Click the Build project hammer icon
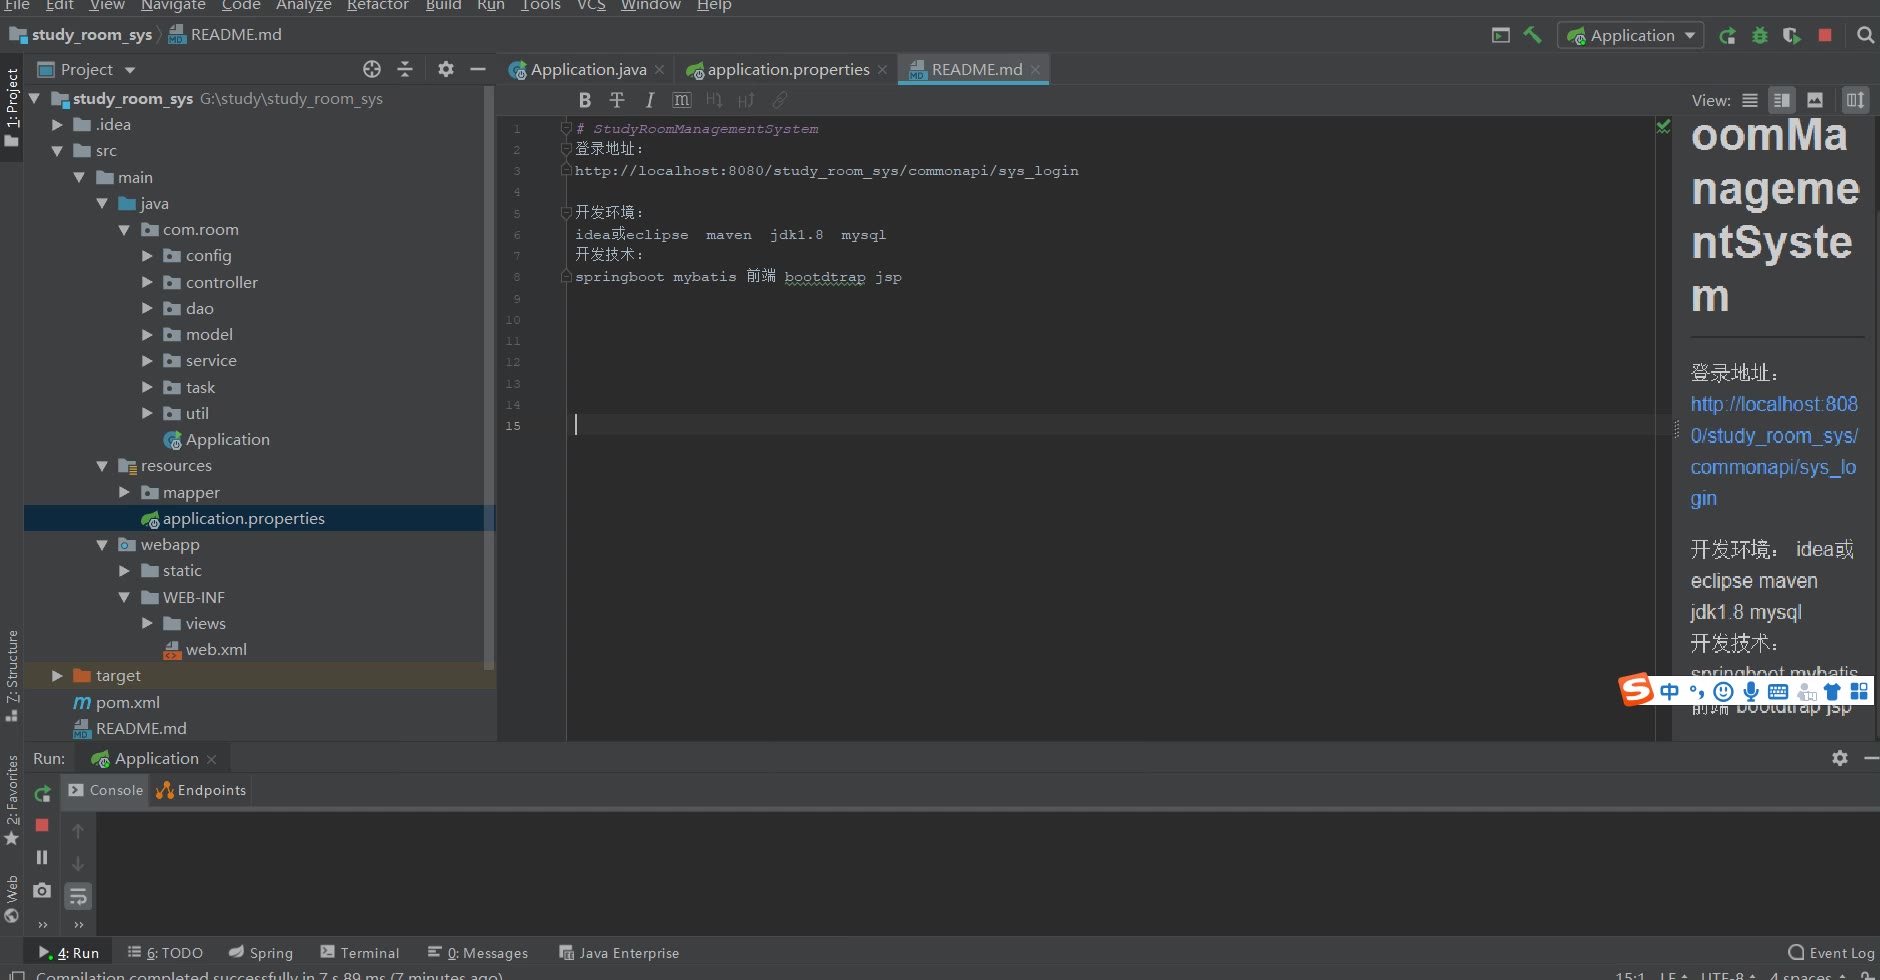 click(1532, 35)
